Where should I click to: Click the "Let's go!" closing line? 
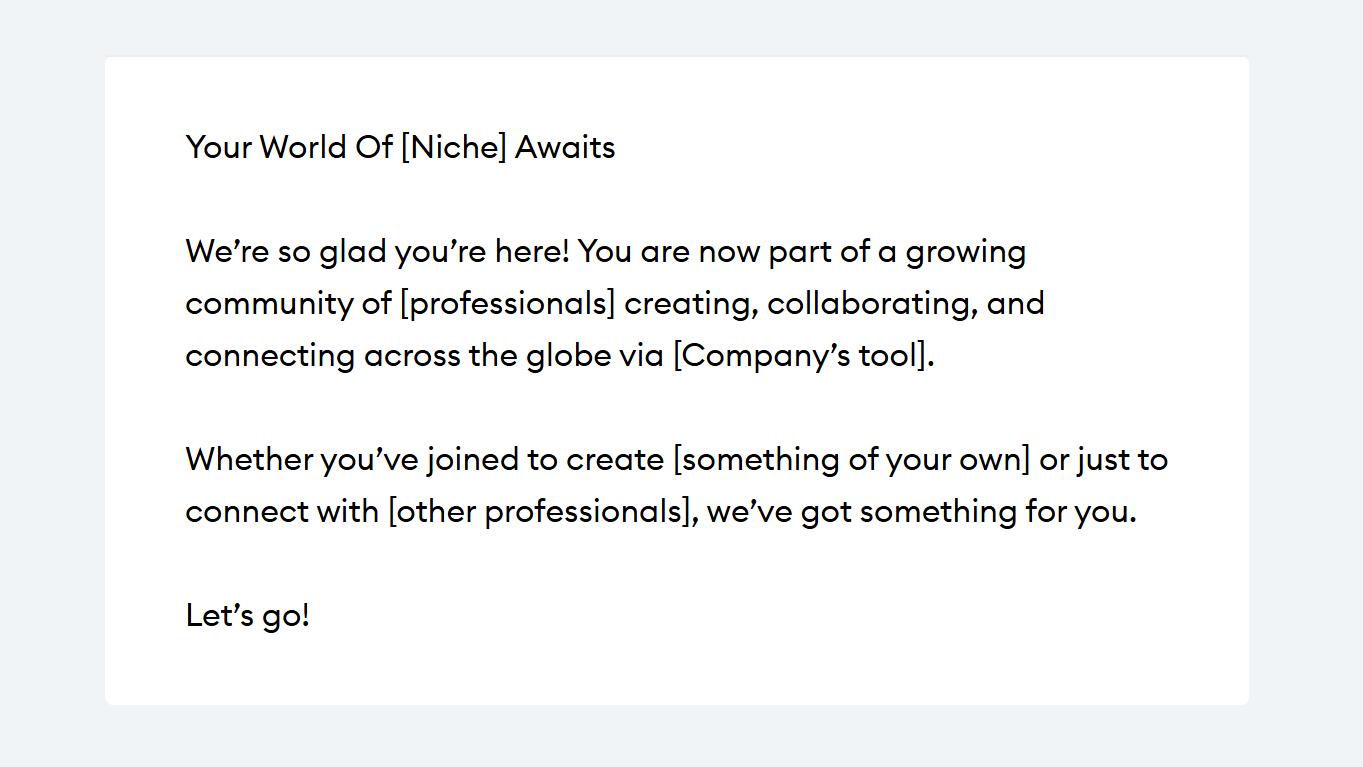tap(248, 616)
